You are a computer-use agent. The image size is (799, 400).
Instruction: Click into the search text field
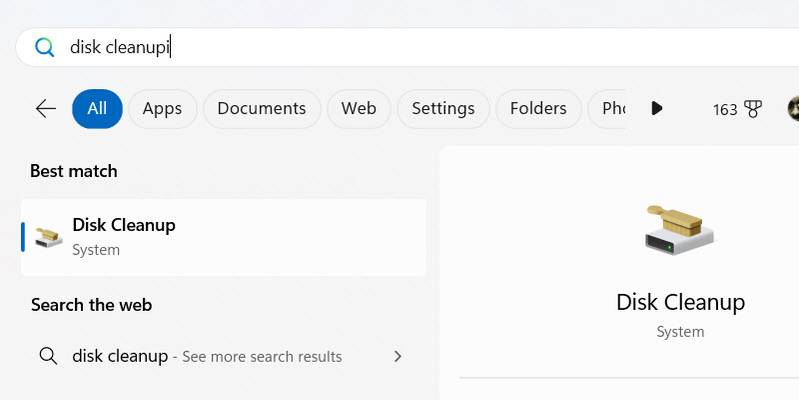400,47
